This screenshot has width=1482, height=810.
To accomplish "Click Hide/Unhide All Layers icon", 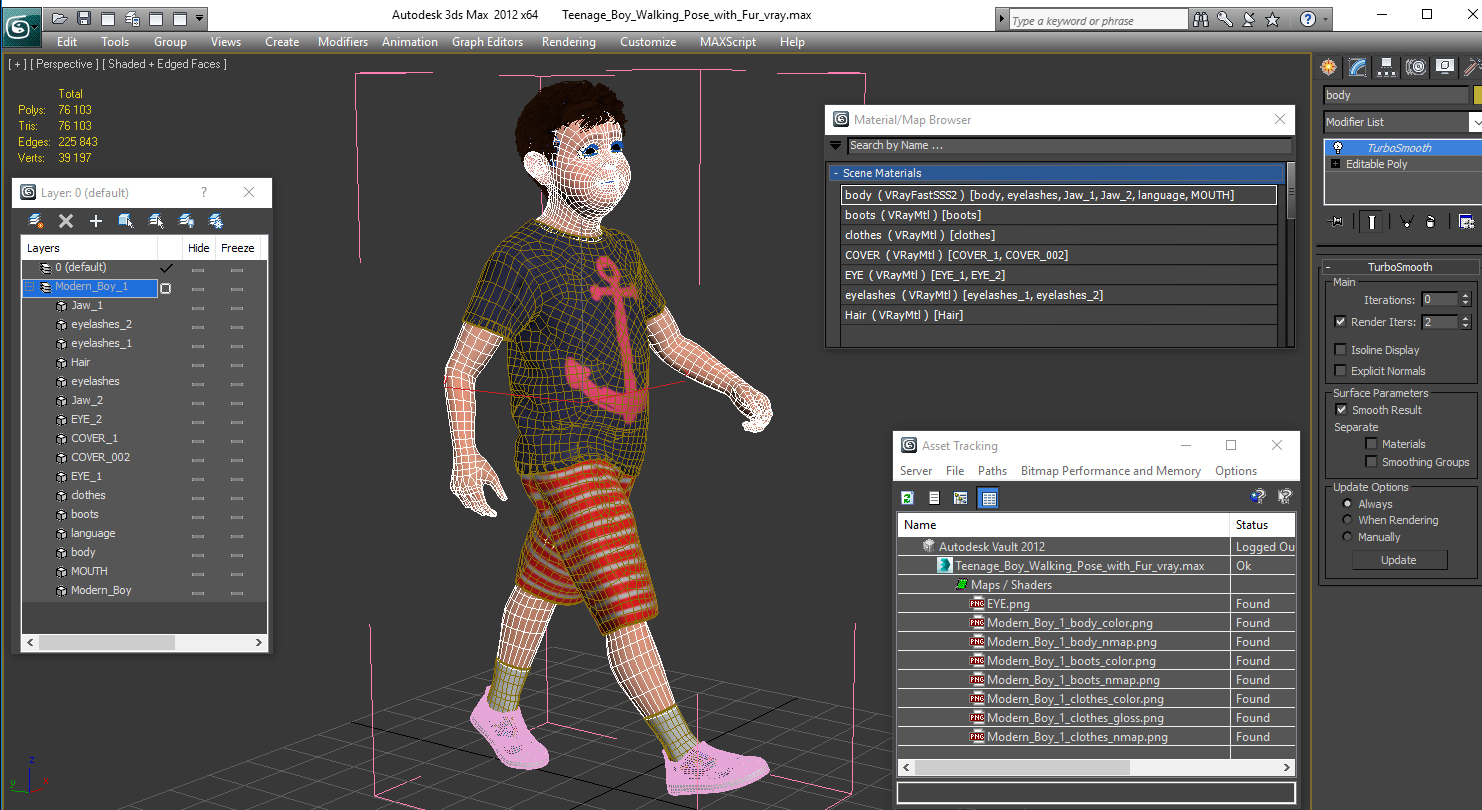I will [186, 221].
